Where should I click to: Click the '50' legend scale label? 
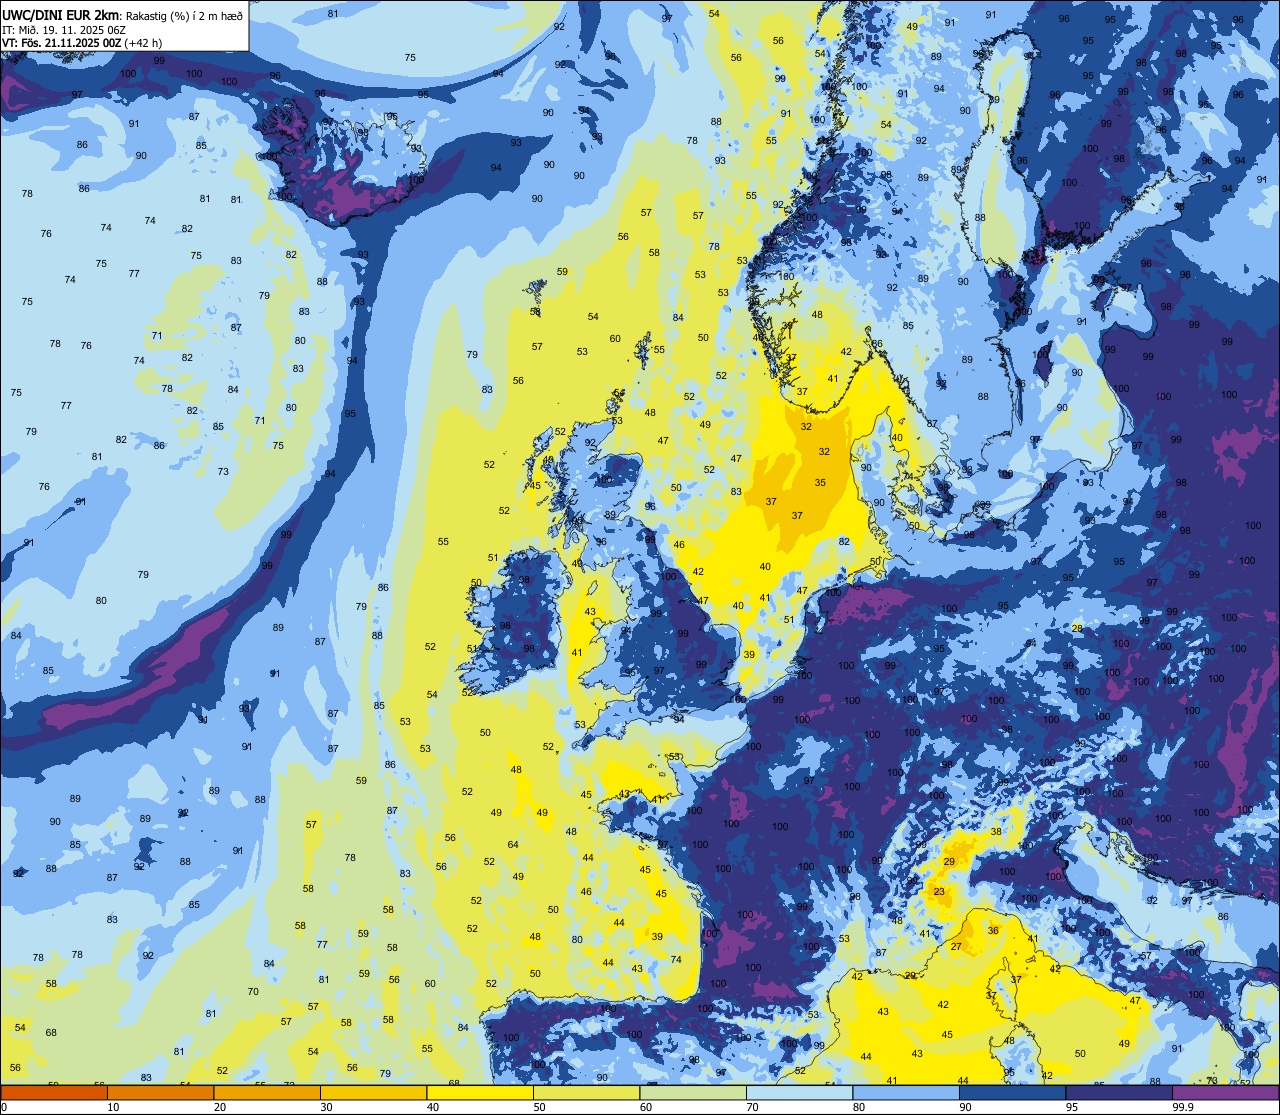[x=539, y=1107]
